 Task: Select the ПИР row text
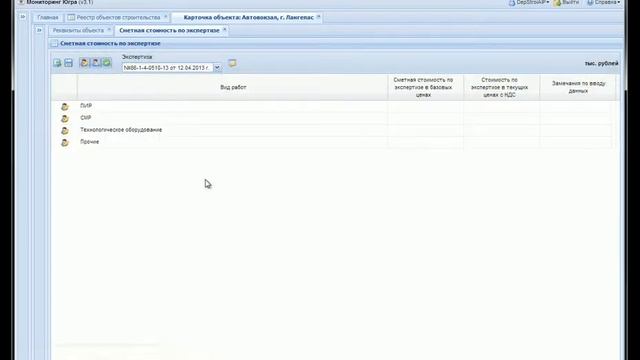point(86,106)
